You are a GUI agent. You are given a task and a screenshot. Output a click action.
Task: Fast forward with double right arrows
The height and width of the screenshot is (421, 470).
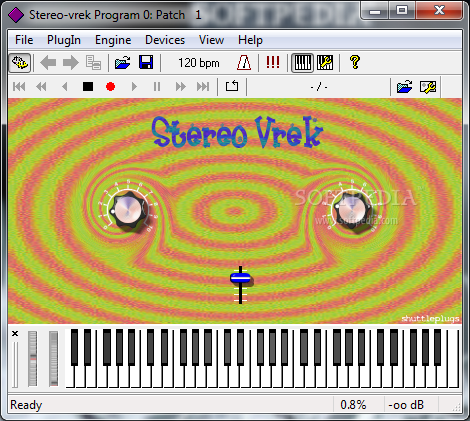[181, 87]
